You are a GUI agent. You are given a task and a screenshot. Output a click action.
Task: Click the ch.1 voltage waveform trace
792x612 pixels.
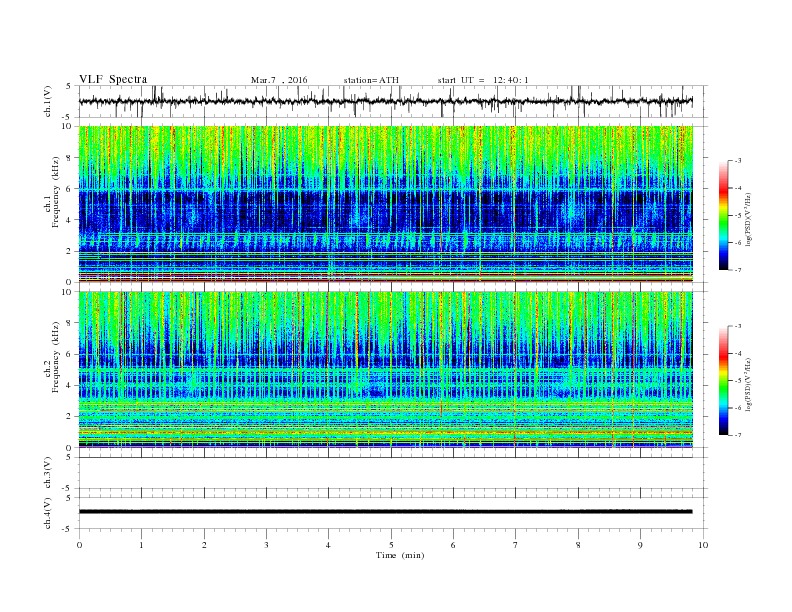pyautogui.click(x=385, y=101)
